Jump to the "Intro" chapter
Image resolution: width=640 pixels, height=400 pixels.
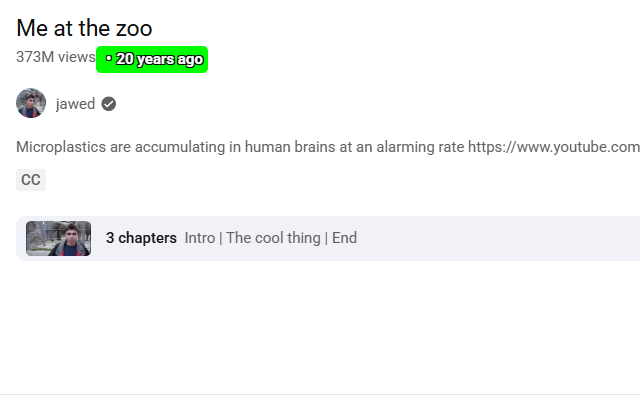pyautogui.click(x=199, y=238)
